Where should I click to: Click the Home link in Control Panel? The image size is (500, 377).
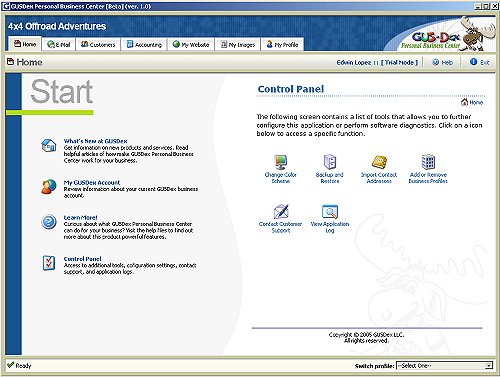476,103
